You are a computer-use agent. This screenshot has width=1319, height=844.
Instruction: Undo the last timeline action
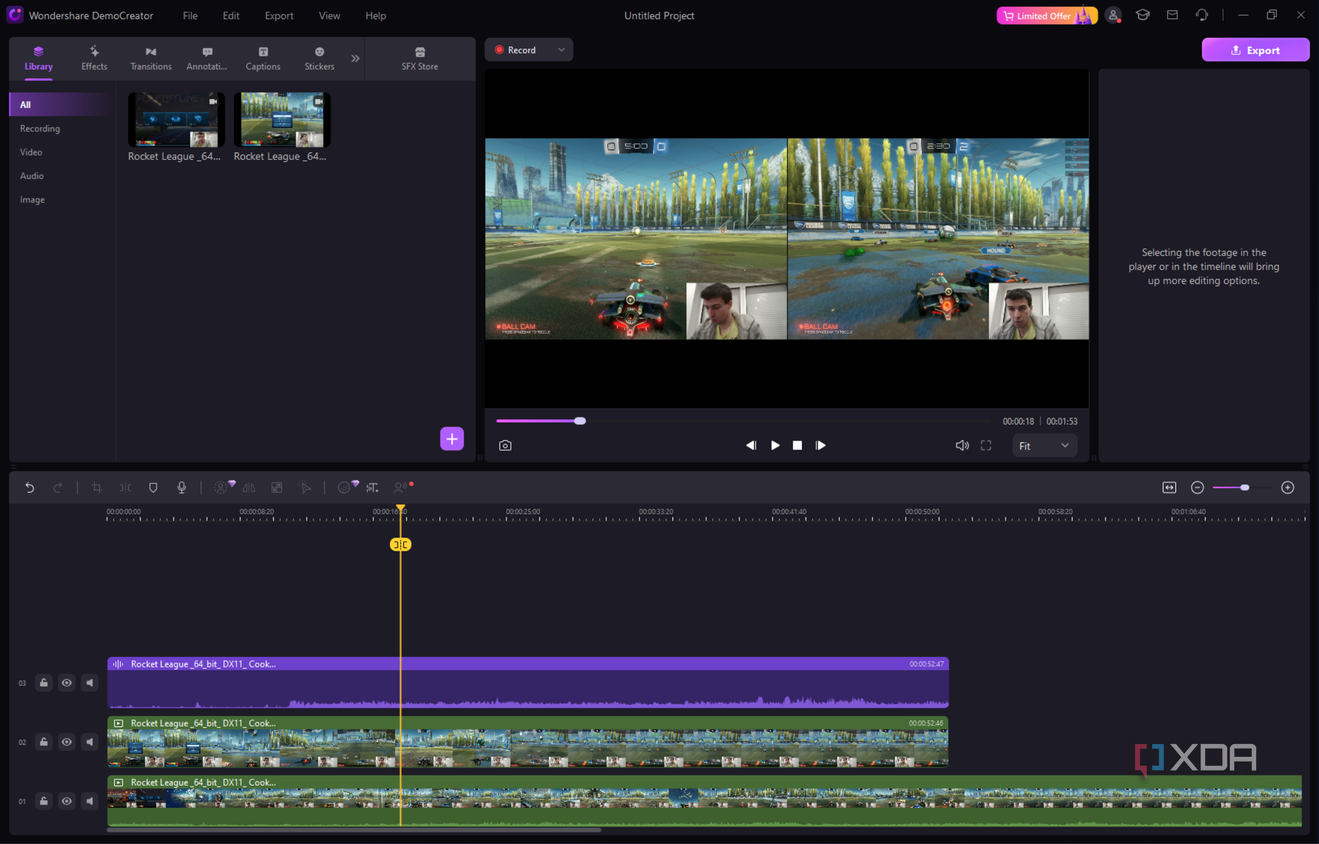(30, 488)
